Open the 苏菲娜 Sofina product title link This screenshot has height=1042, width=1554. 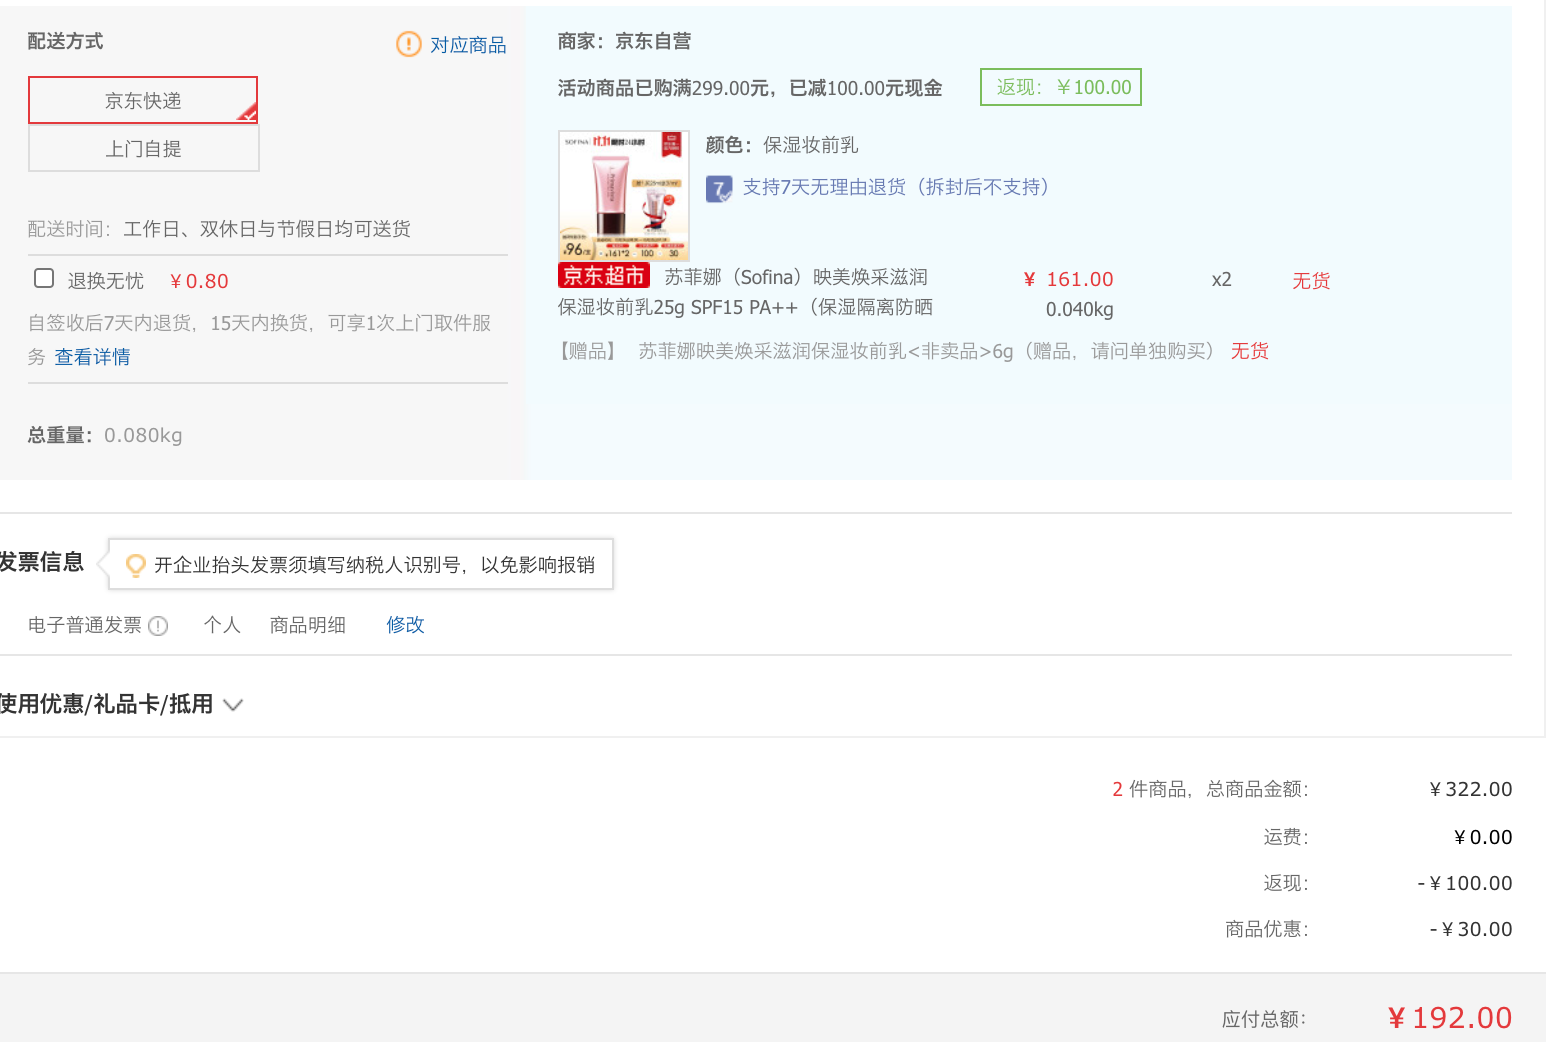click(x=746, y=292)
